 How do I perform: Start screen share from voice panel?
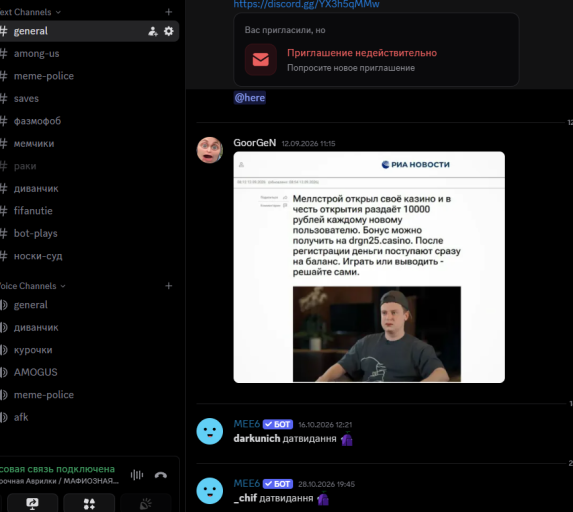[x=33, y=504]
